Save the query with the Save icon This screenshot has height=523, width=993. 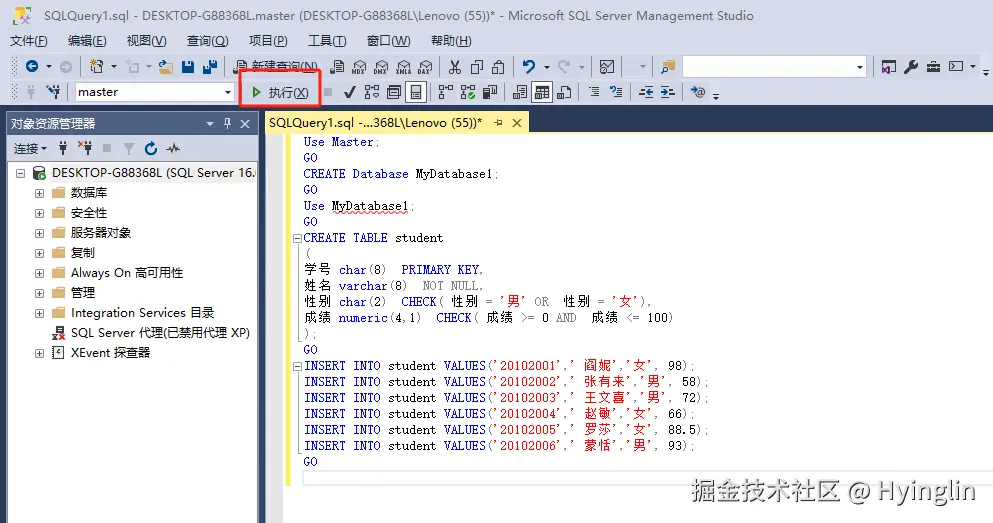click(187, 66)
